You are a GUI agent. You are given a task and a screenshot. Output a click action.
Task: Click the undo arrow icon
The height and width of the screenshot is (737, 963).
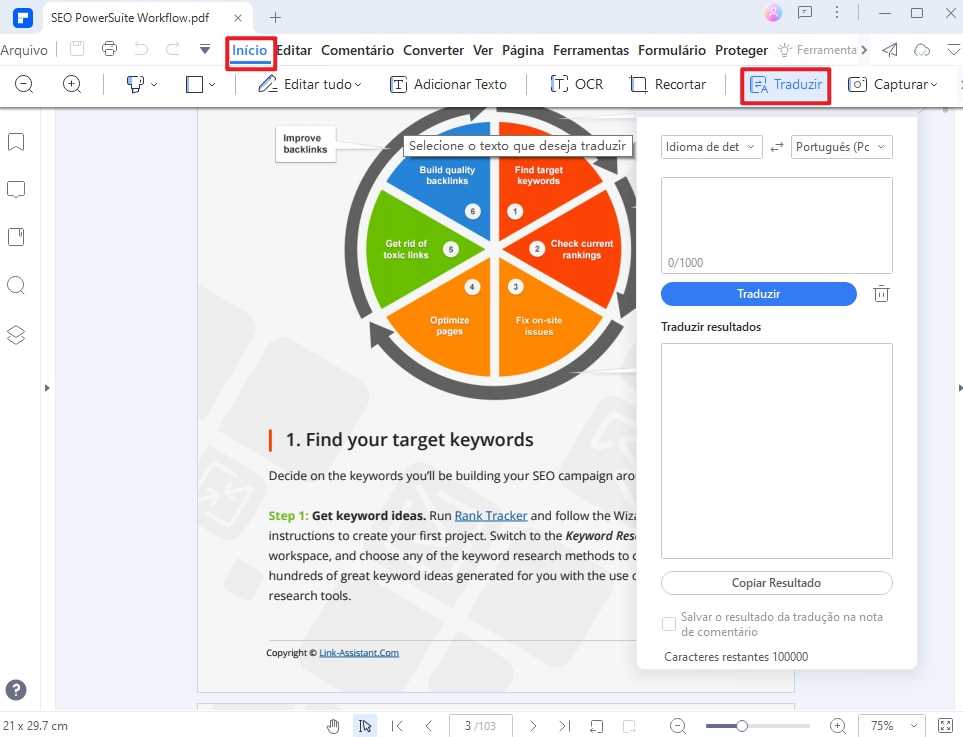point(141,49)
